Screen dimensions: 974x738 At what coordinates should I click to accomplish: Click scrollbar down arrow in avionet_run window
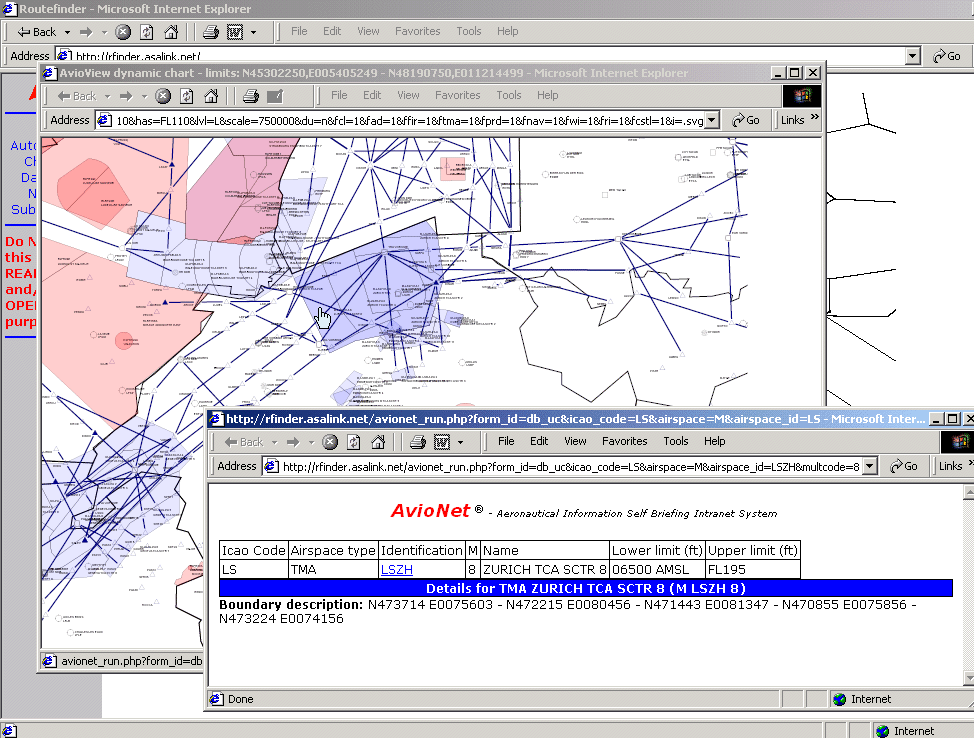[x=968, y=678]
